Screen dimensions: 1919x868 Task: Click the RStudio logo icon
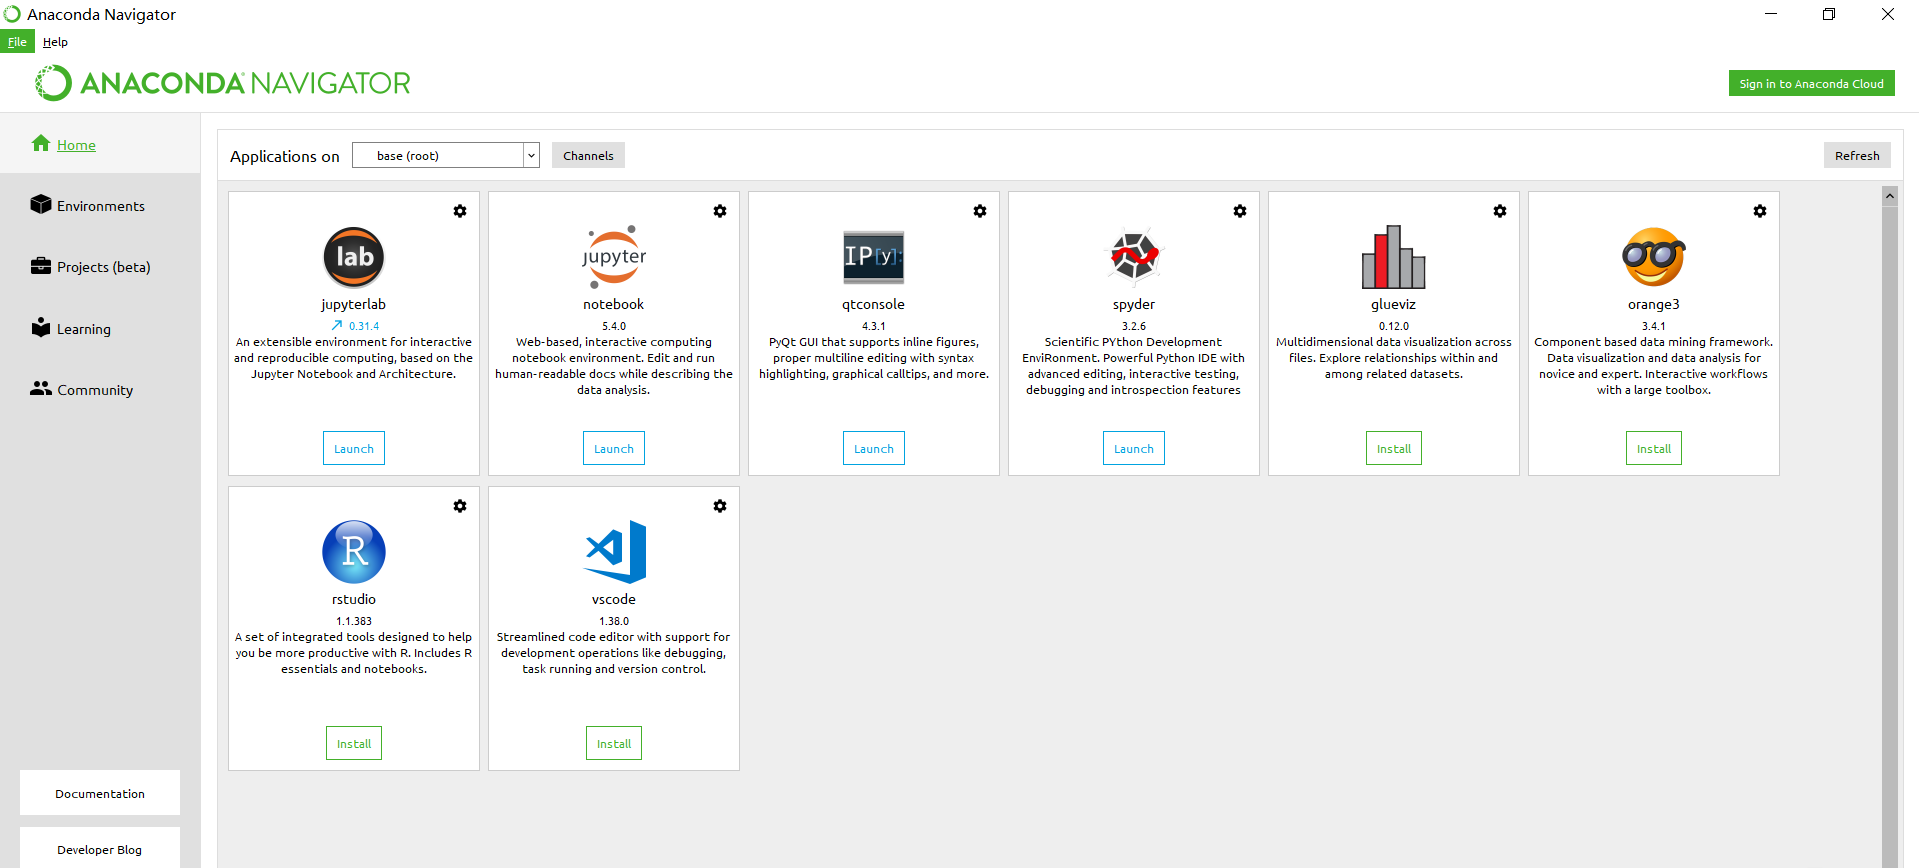click(354, 552)
